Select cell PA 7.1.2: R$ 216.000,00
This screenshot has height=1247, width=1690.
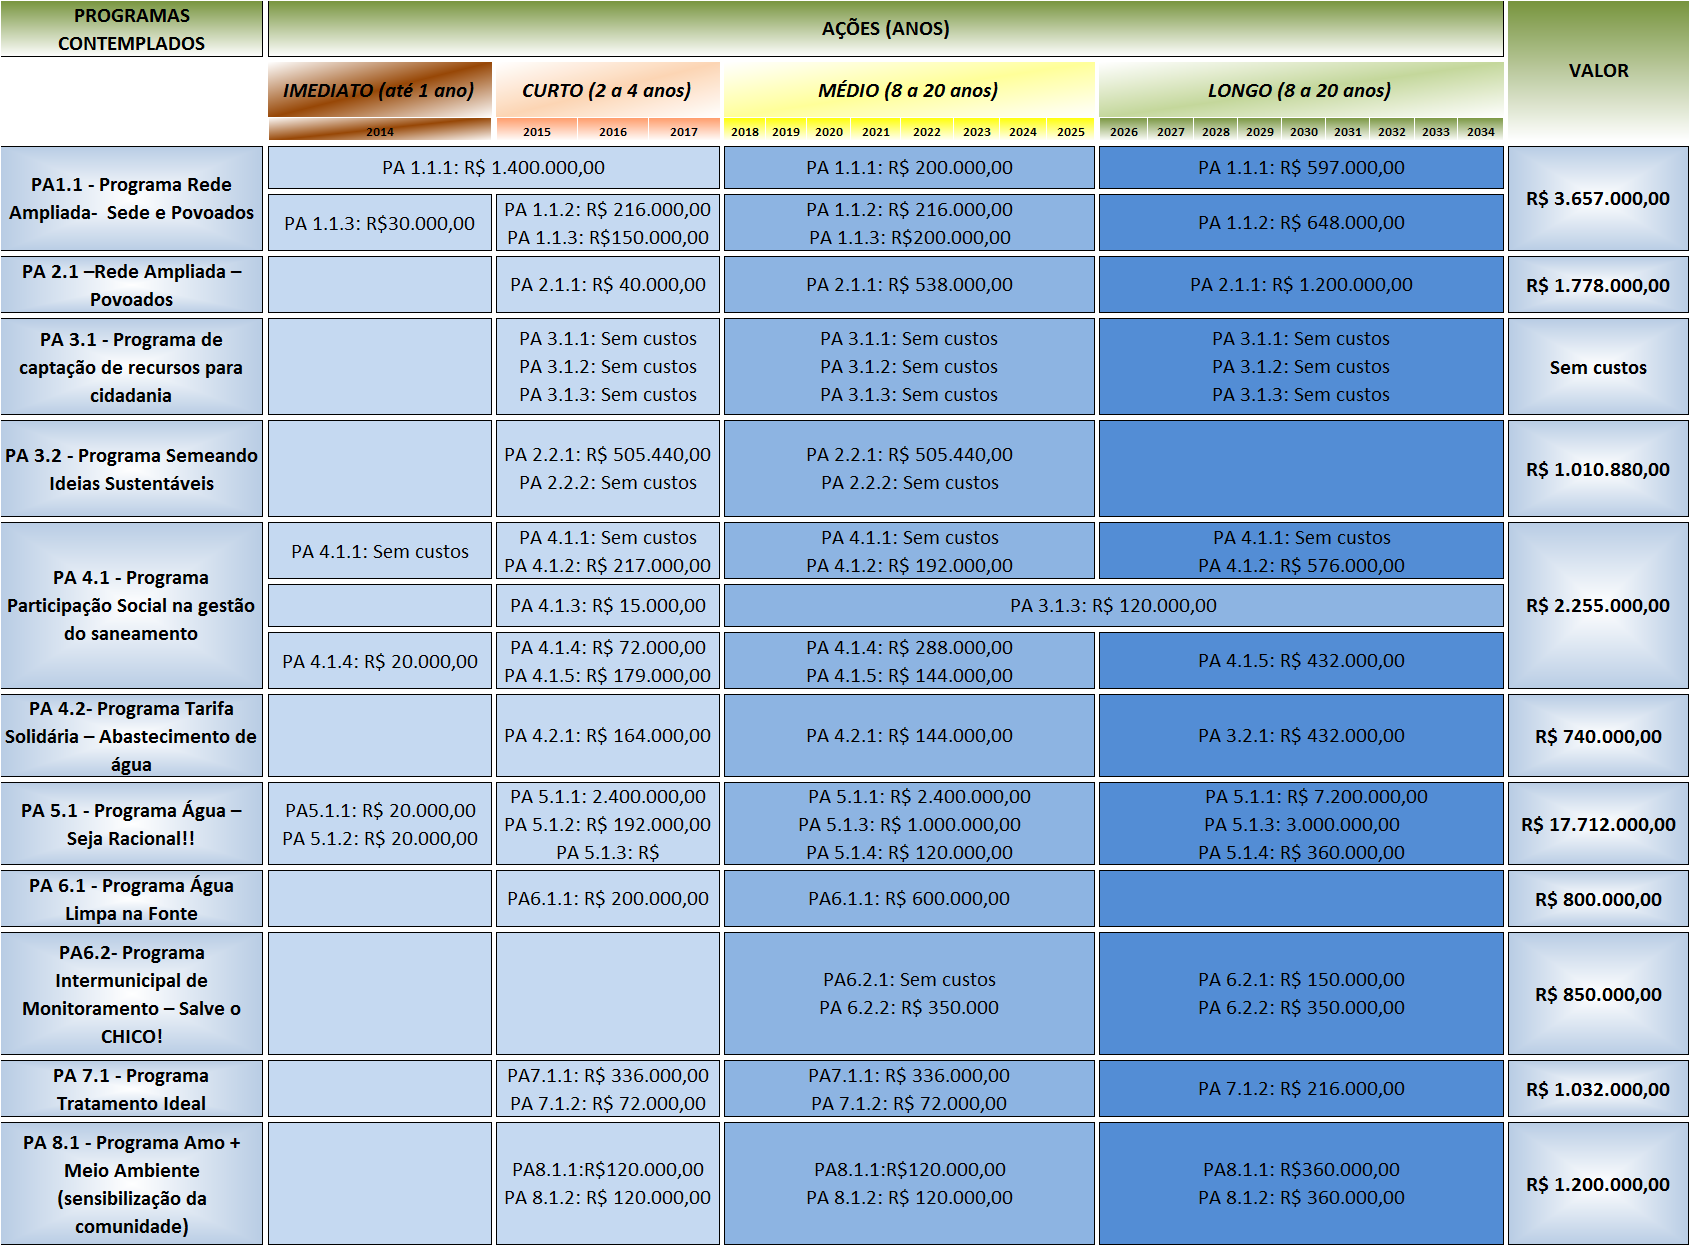coord(1301,1089)
